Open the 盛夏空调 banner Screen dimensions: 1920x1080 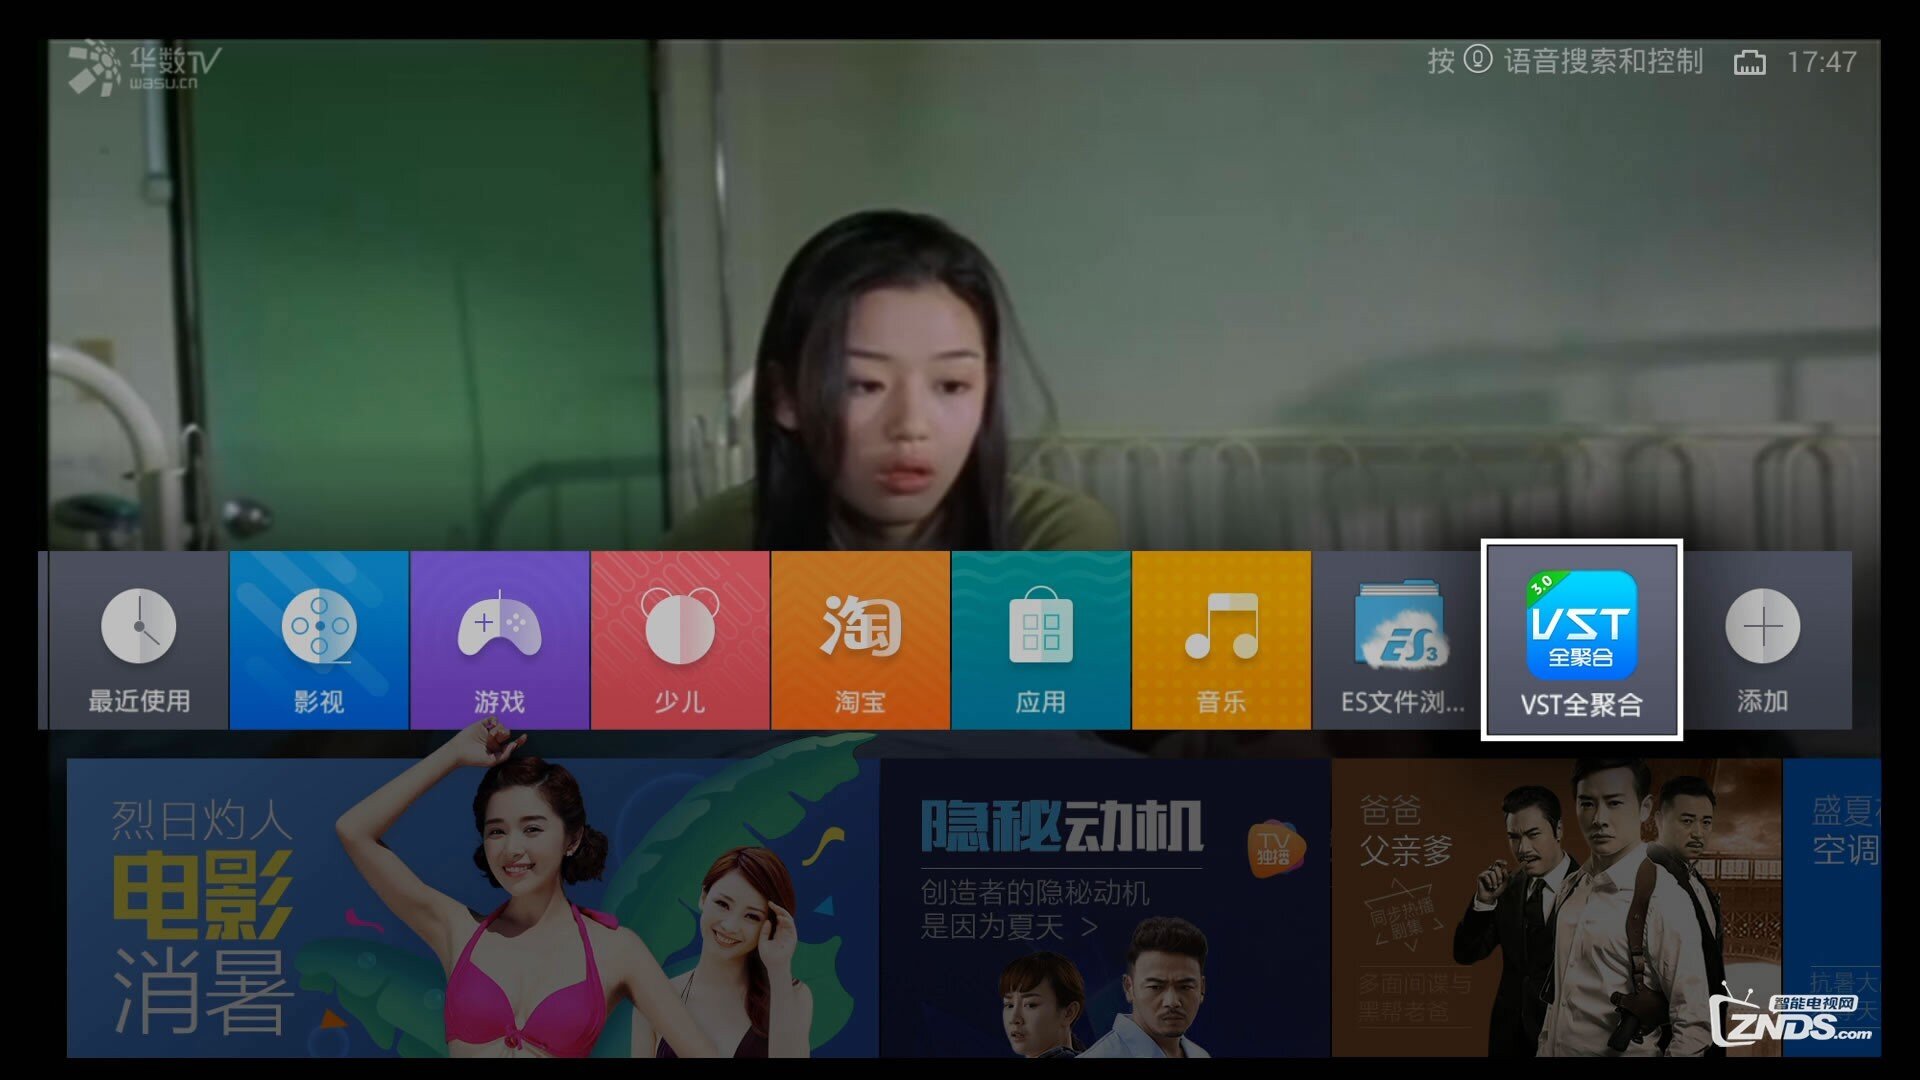tap(1832, 908)
